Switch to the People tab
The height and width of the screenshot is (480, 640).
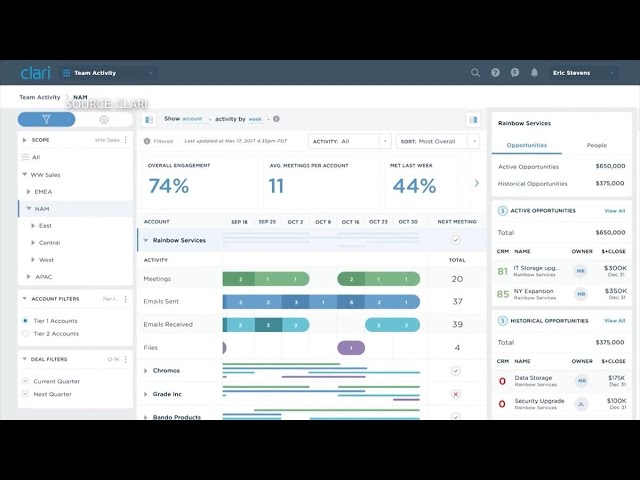pyautogui.click(x=597, y=145)
